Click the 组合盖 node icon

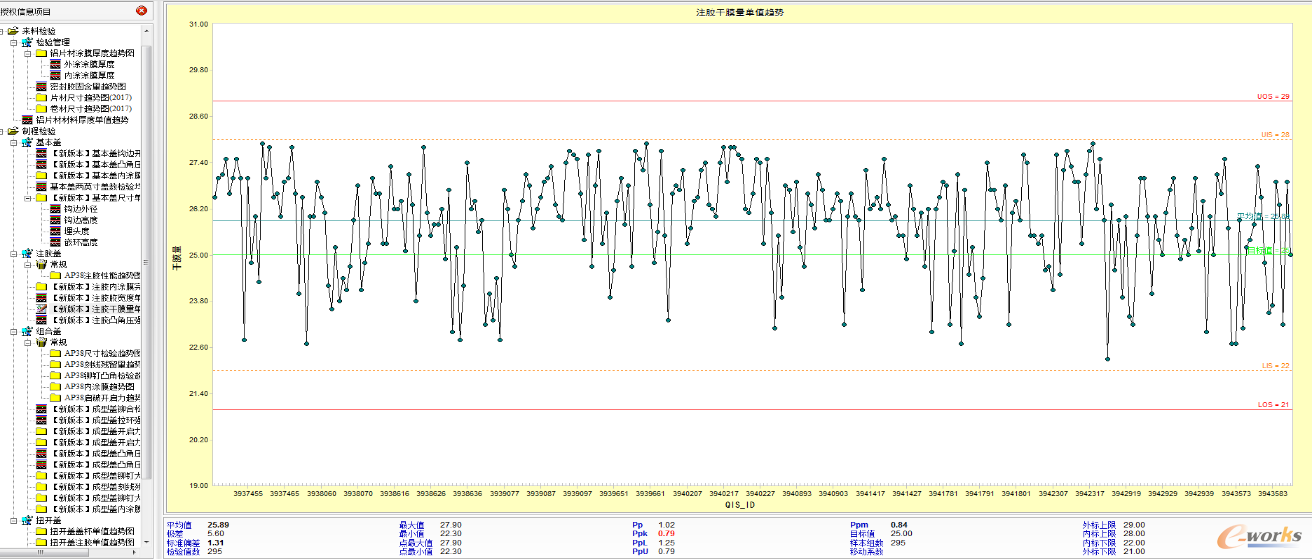27,331
